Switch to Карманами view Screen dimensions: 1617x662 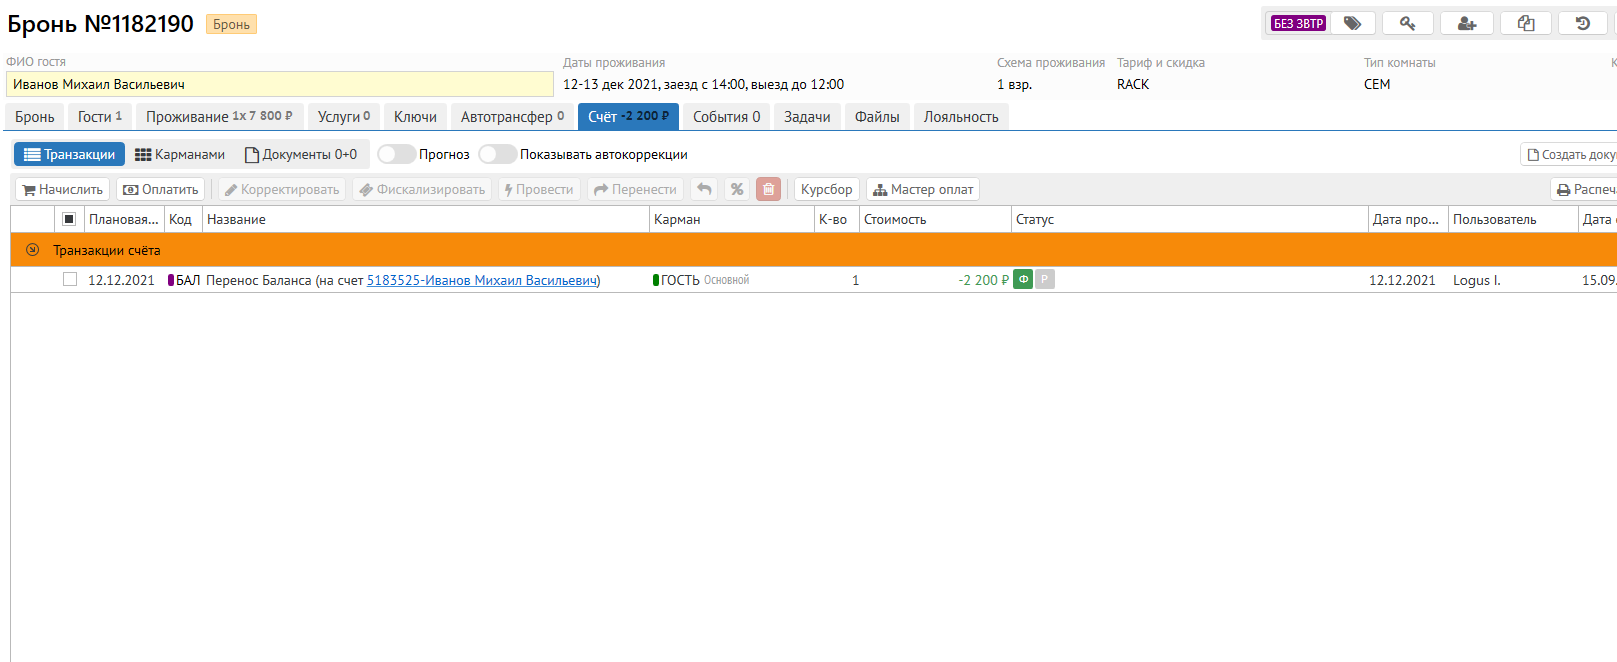click(x=180, y=154)
